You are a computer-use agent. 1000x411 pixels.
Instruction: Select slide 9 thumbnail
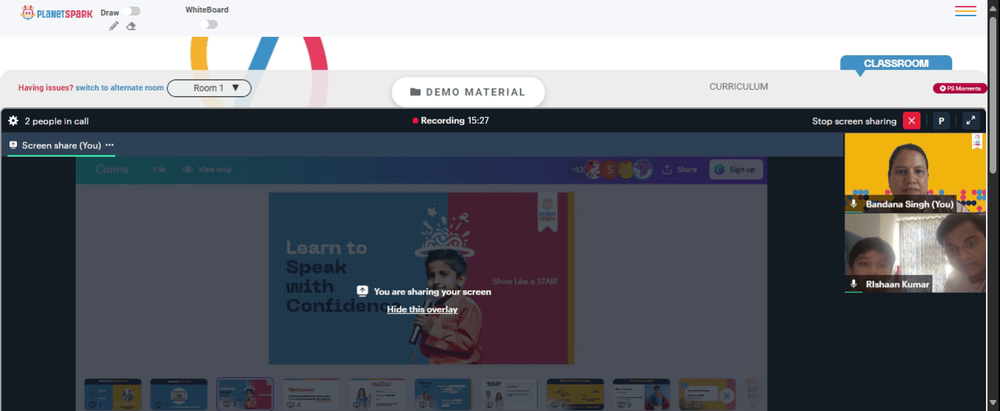tap(642, 394)
